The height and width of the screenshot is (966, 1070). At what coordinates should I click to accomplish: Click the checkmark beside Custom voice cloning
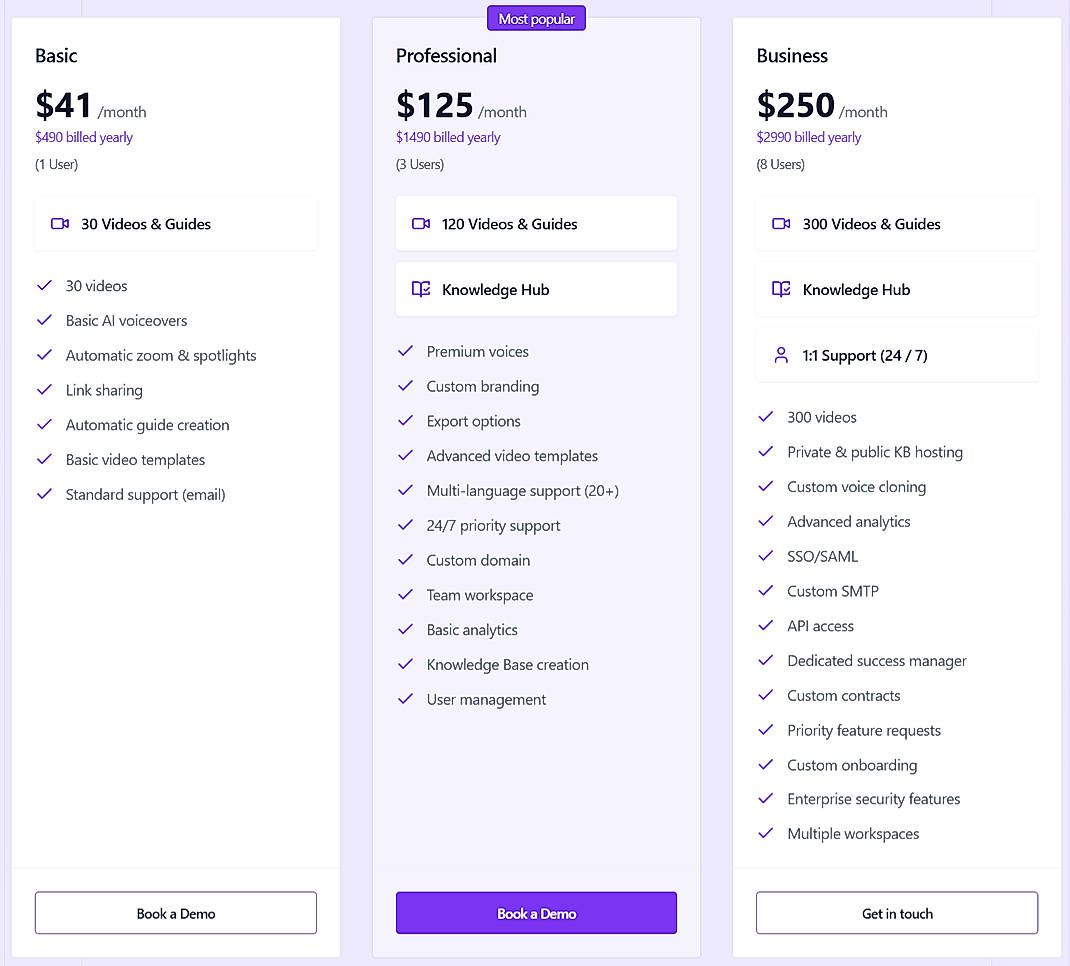766,486
